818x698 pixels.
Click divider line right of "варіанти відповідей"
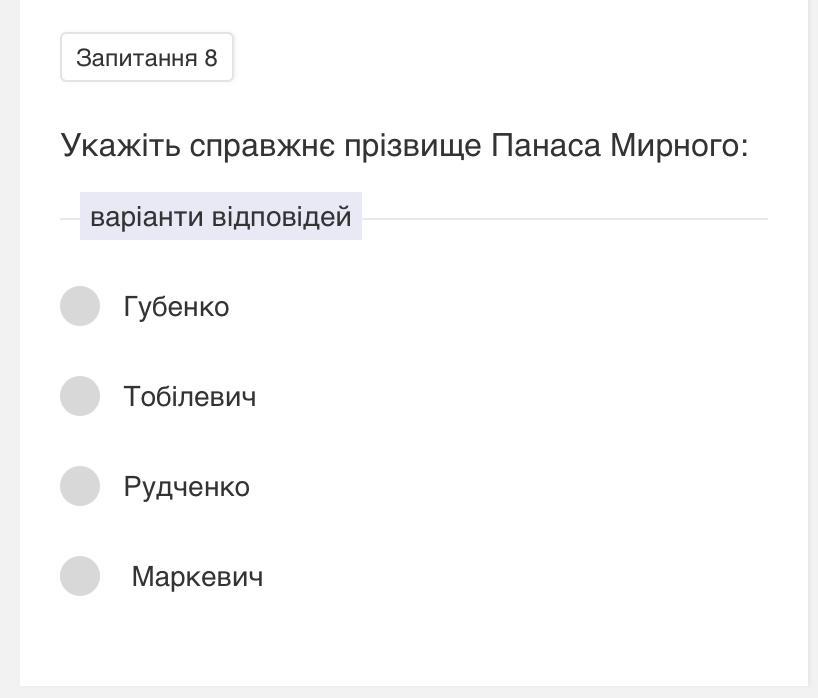(564, 218)
